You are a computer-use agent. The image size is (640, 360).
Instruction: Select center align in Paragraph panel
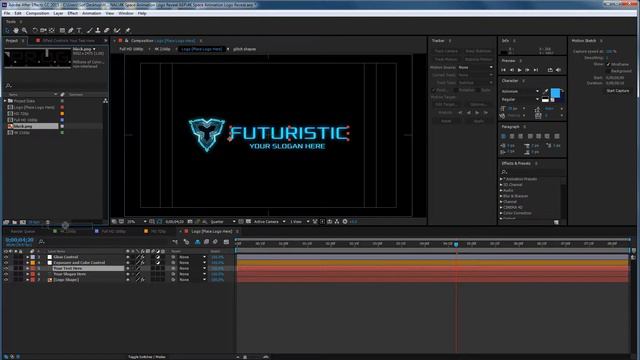(512, 136)
